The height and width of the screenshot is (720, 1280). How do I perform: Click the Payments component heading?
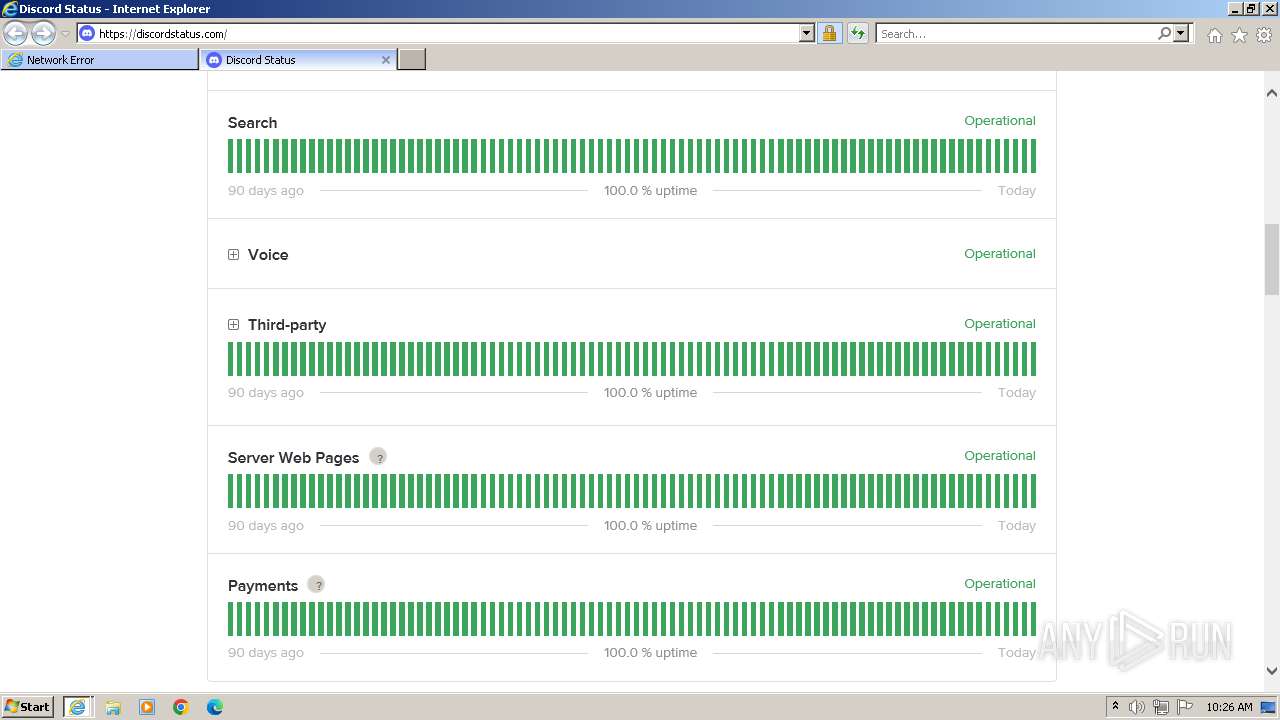click(x=263, y=586)
